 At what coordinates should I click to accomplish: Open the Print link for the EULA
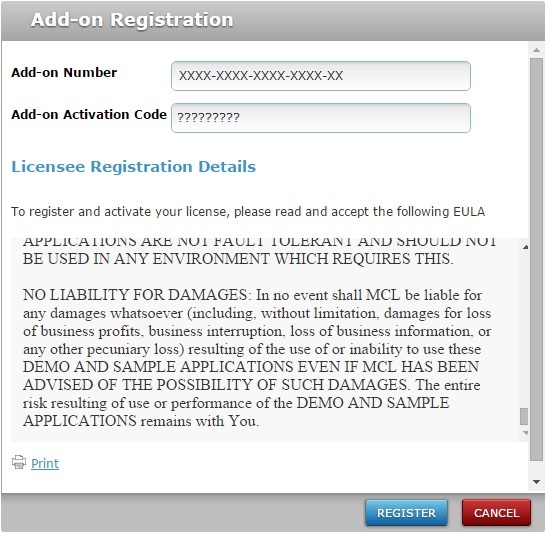(x=45, y=463)
